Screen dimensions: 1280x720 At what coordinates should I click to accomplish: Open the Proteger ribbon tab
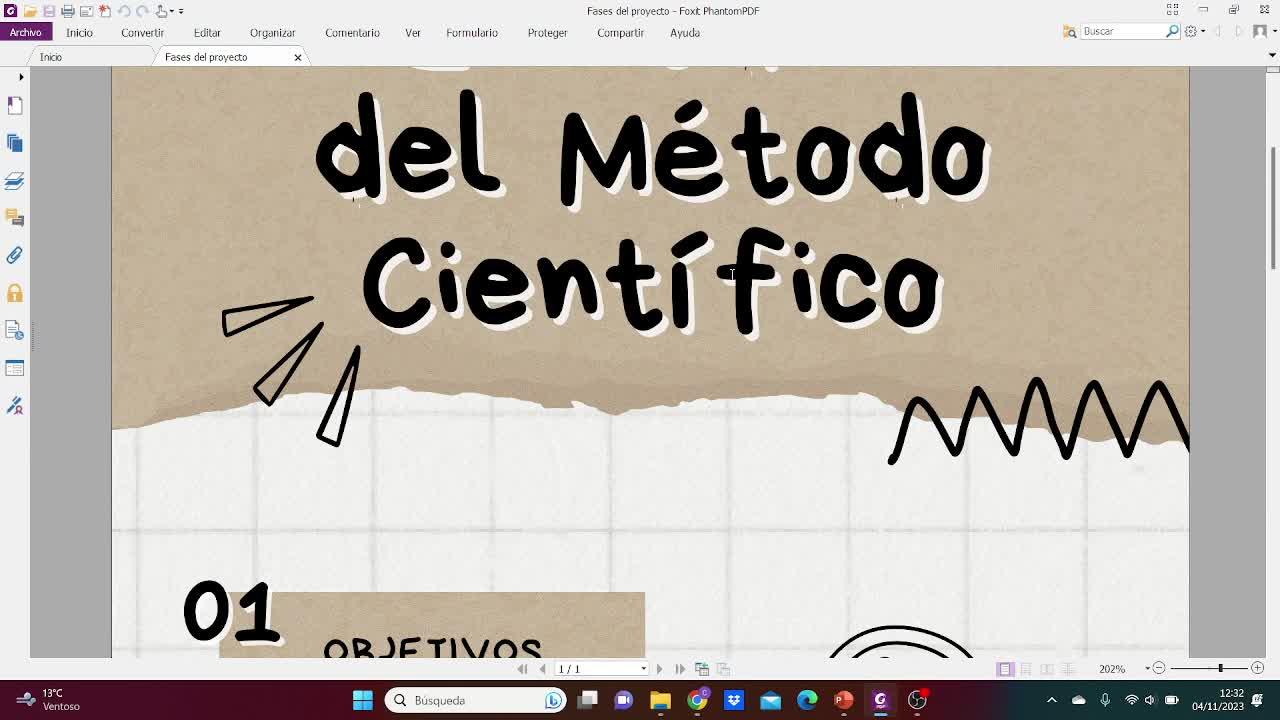pos(547,32)
